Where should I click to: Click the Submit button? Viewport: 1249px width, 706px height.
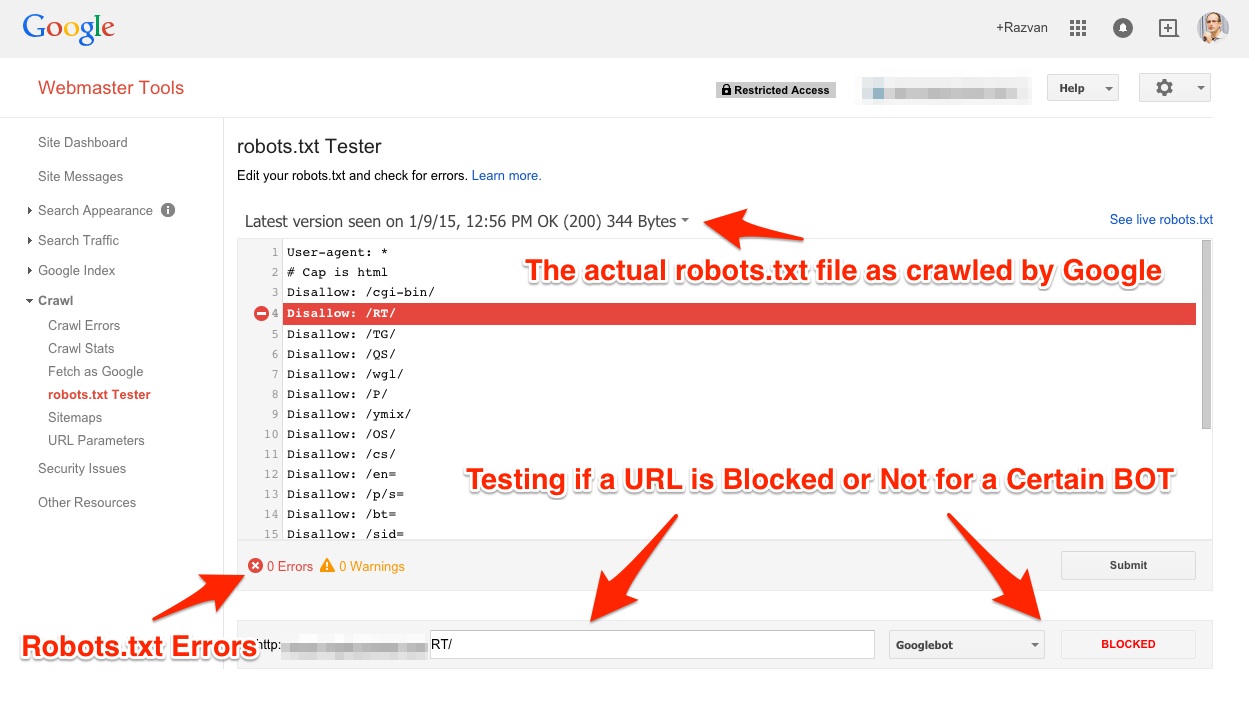[x=1127, y=565]
